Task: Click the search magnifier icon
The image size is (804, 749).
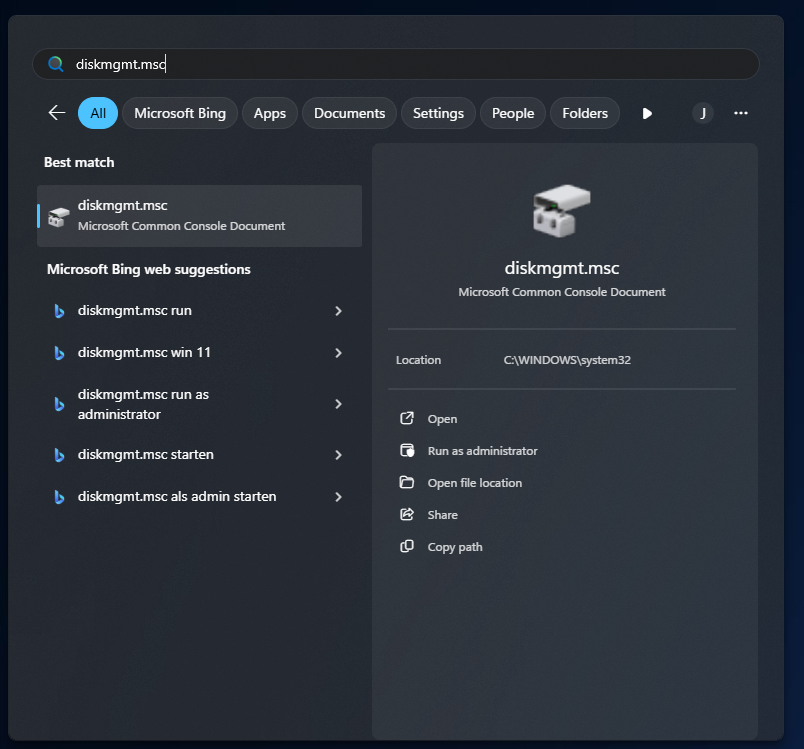Action: [56, 64]
